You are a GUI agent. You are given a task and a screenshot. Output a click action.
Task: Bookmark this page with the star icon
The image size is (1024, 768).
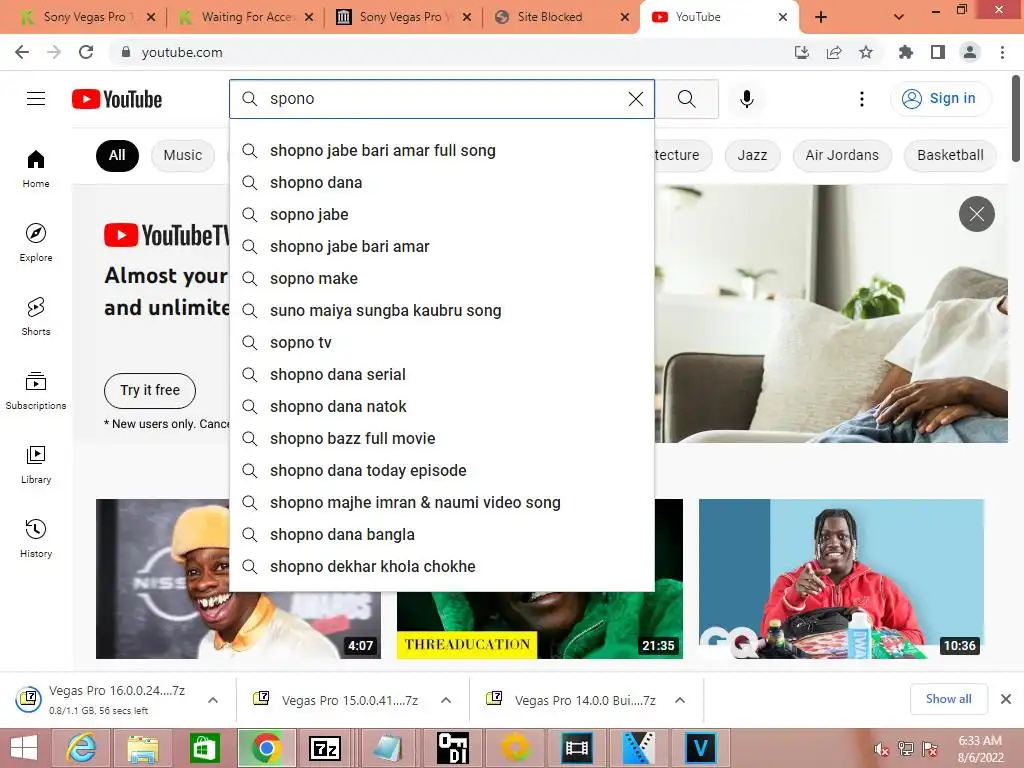click(866, 52)
